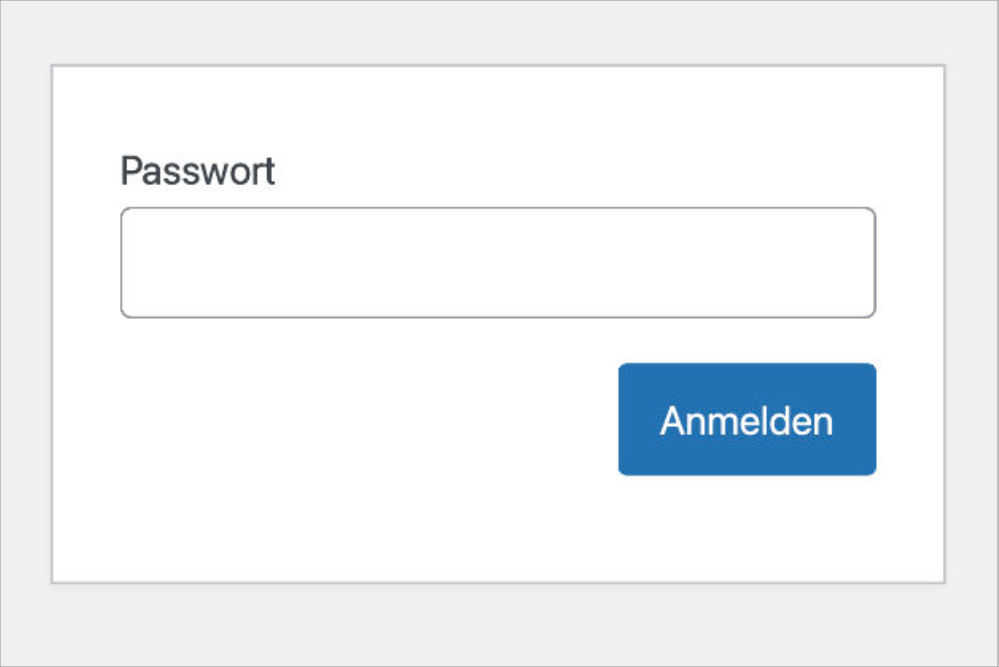Click empty space below Anmelden button
The image size is (999, 667).
coord(746,530)
